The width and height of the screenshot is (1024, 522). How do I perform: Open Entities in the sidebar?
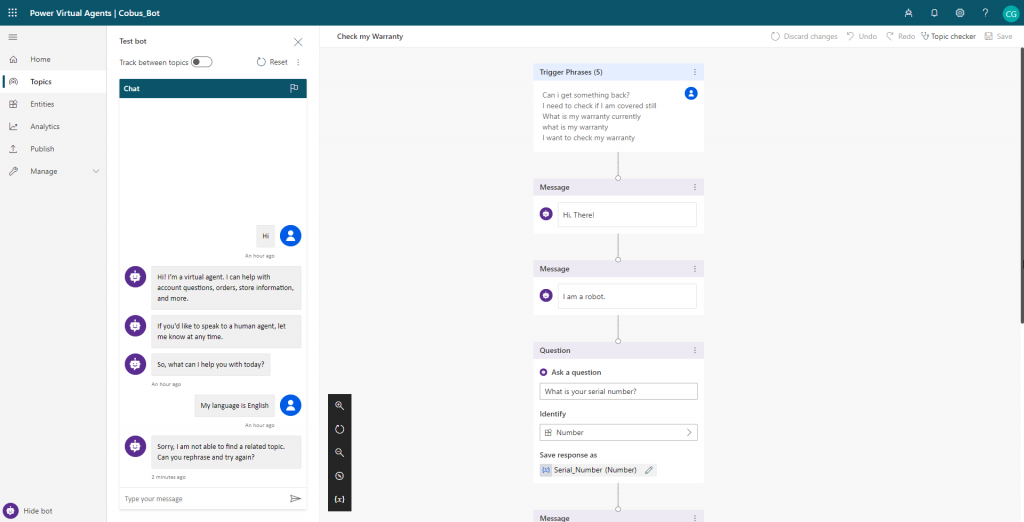point(53,104)
